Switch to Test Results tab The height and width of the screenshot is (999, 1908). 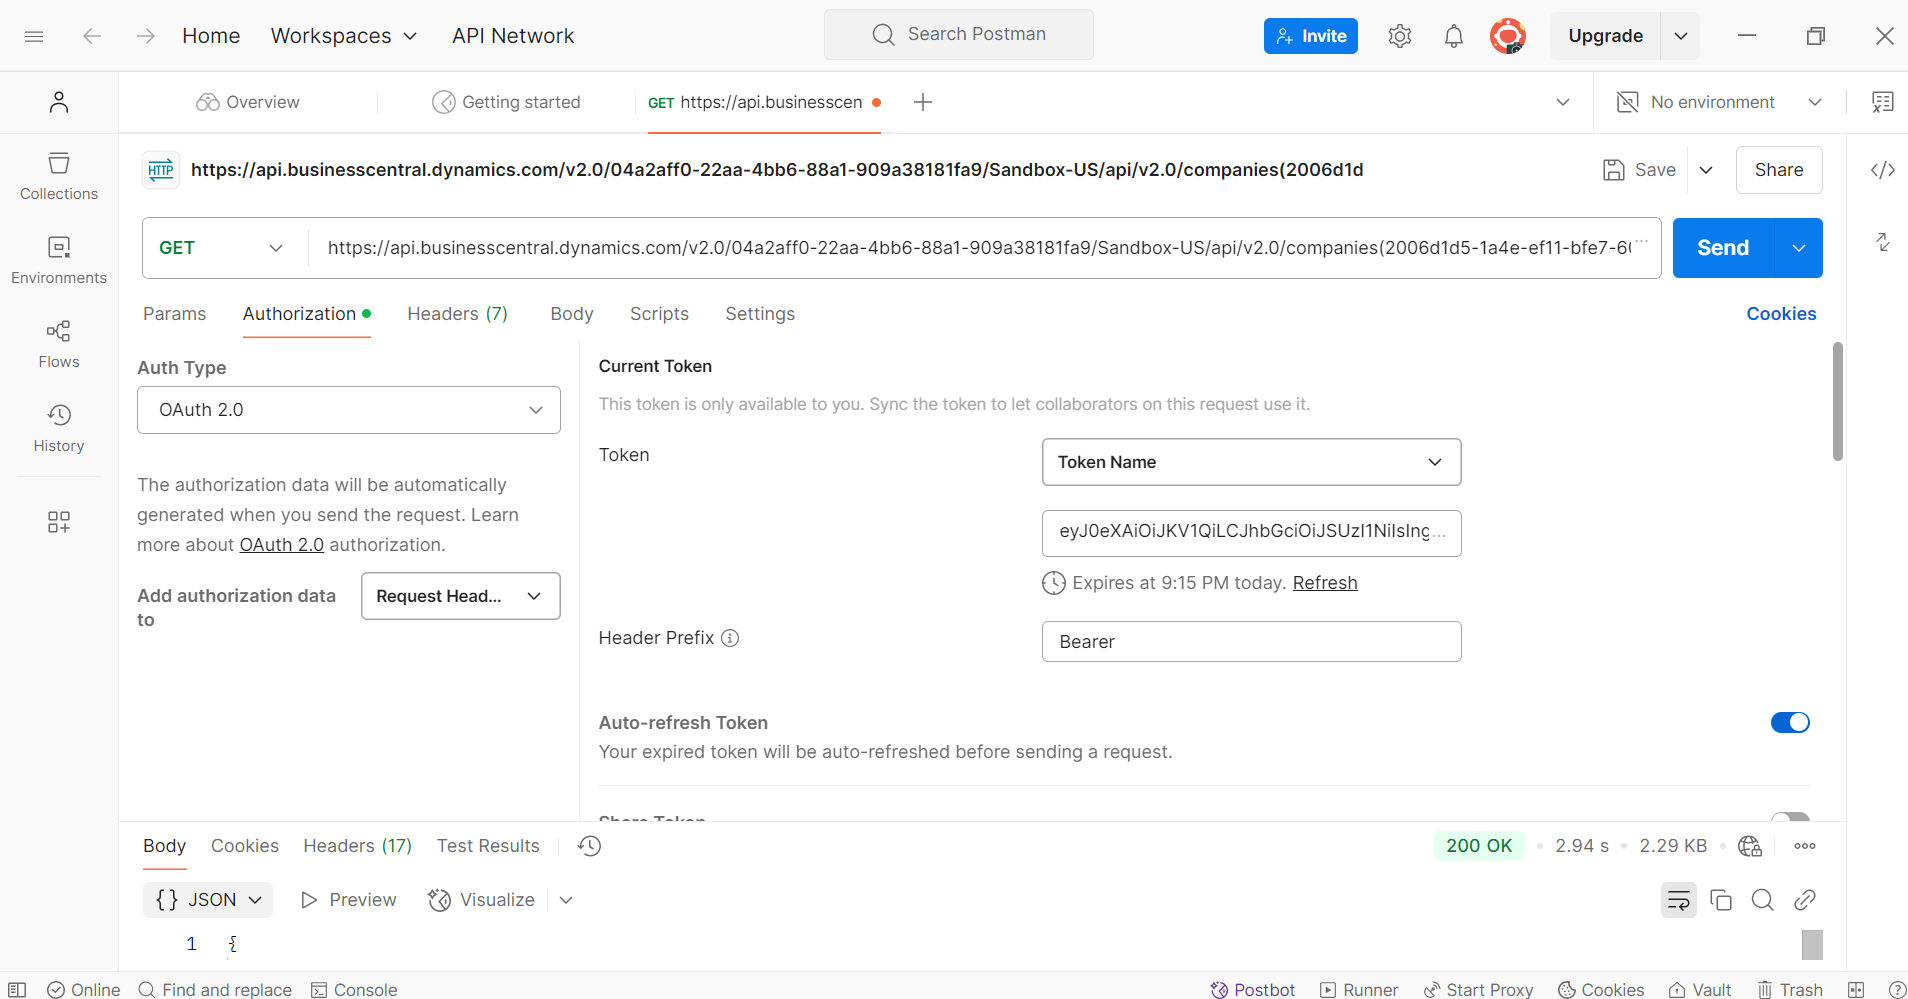pyautogui.click(x=488, y=846)
